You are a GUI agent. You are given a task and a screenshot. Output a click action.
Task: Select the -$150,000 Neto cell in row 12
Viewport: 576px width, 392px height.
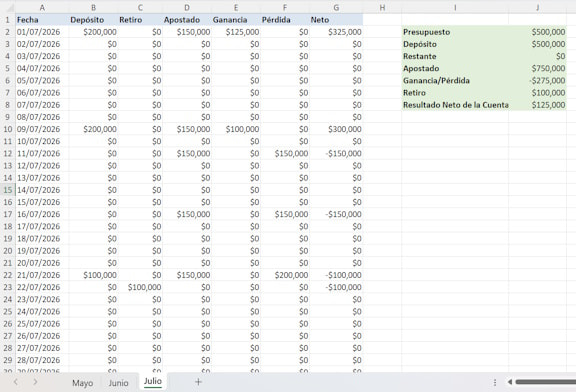336,154
